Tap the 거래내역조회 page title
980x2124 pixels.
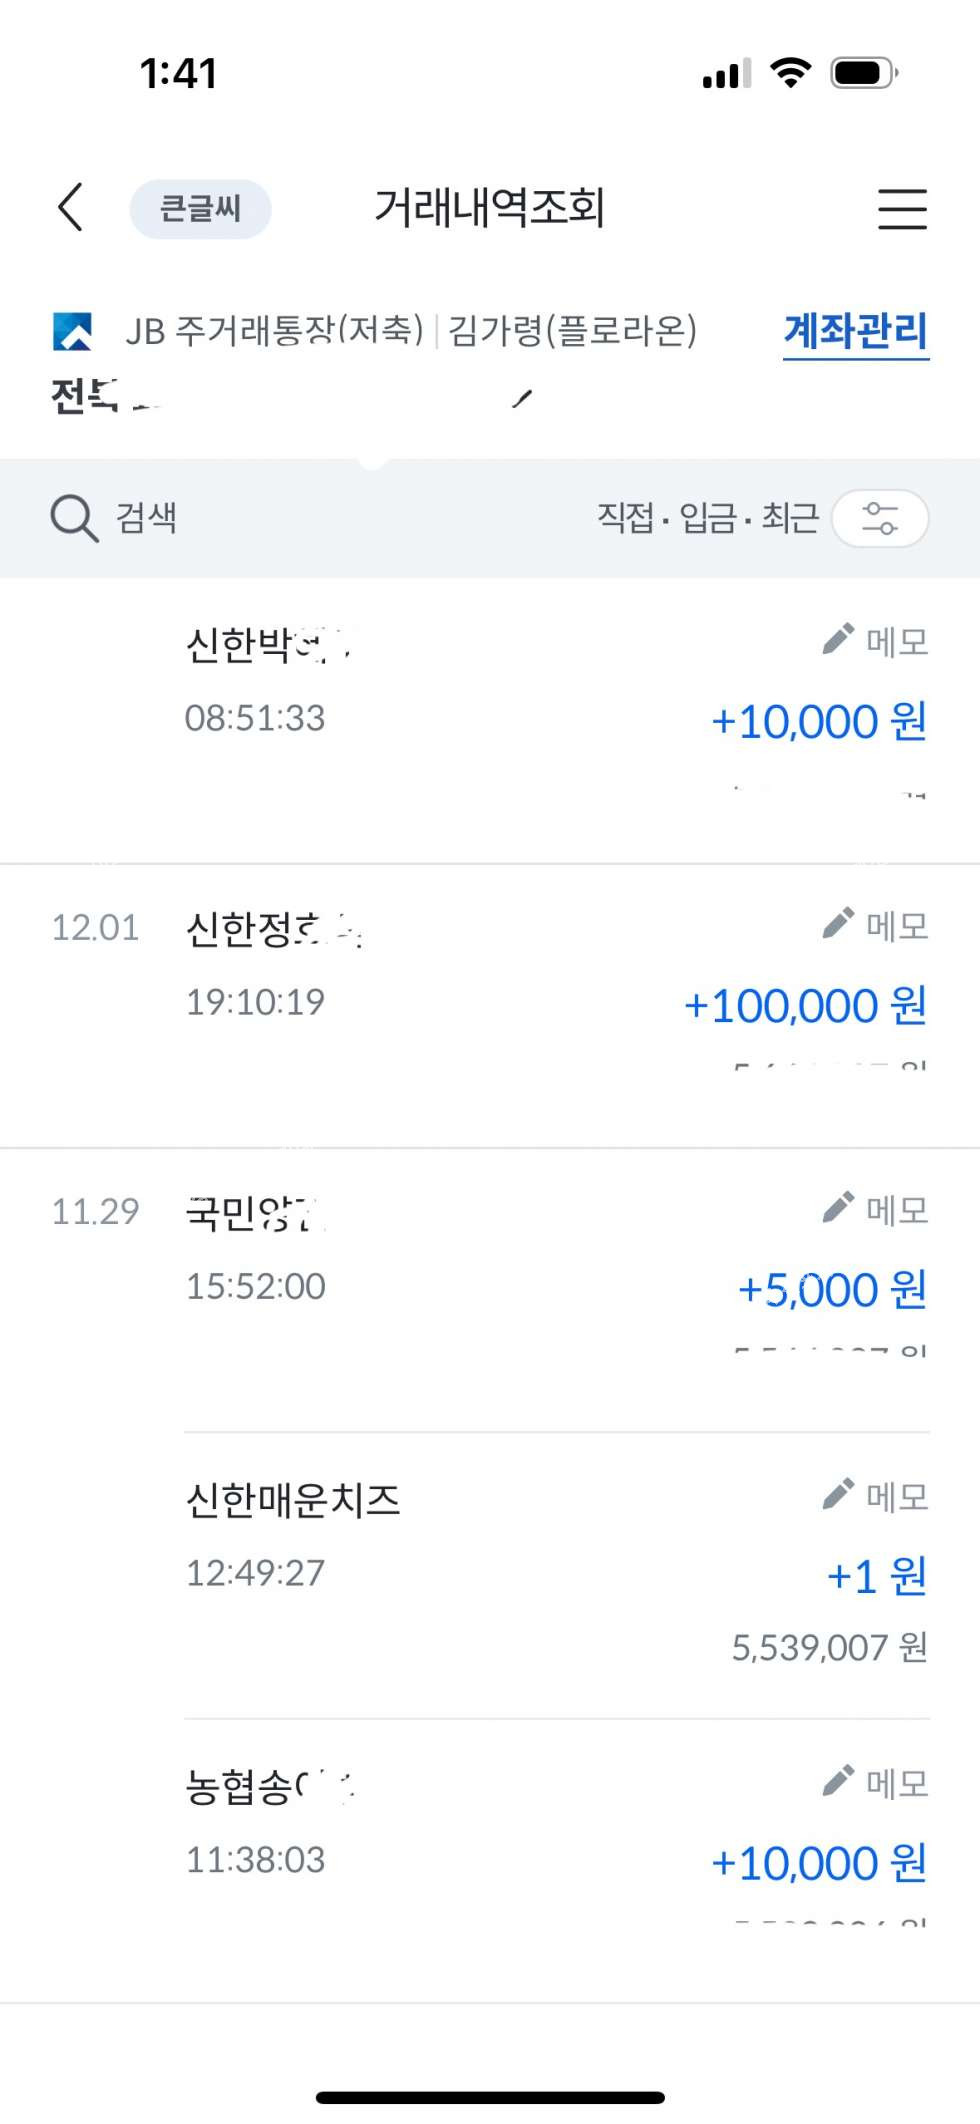(489, 208)
